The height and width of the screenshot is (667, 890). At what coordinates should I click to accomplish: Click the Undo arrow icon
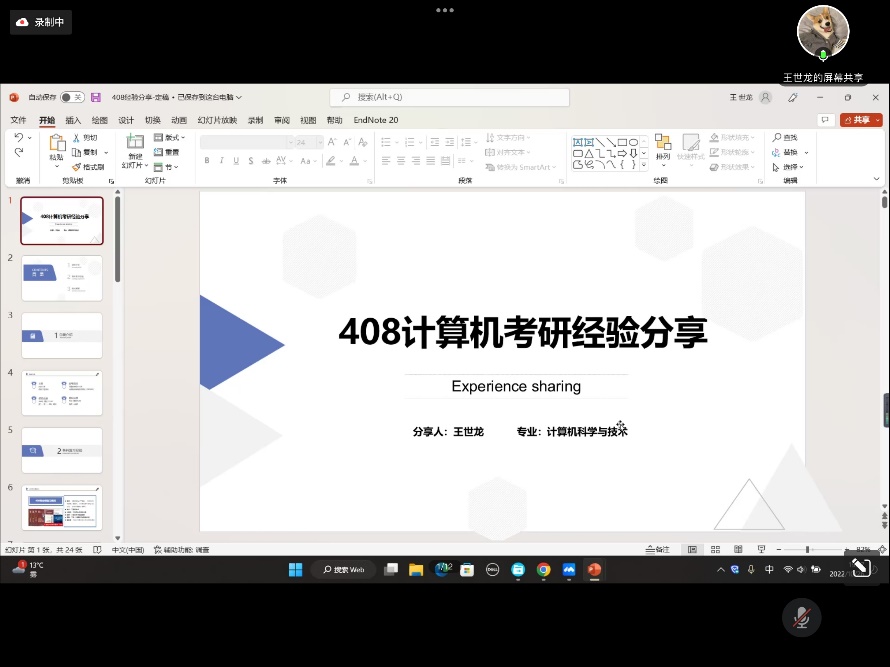[18, 137]
